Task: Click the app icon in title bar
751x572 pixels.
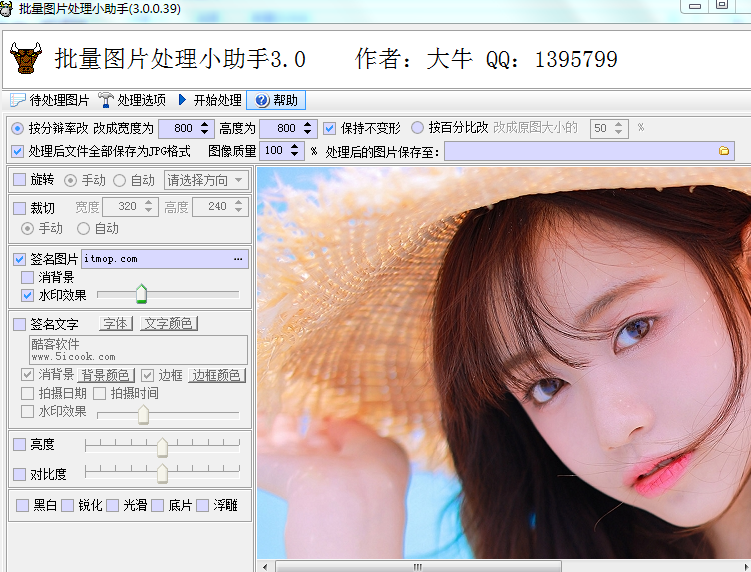Action: coord(6,8)
